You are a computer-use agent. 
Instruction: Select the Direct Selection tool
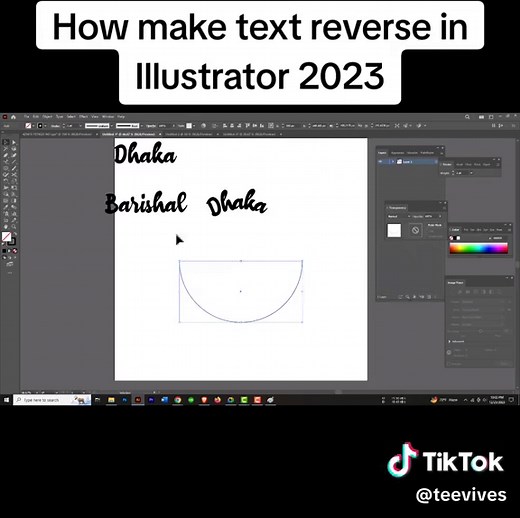(x=14, y=142)
